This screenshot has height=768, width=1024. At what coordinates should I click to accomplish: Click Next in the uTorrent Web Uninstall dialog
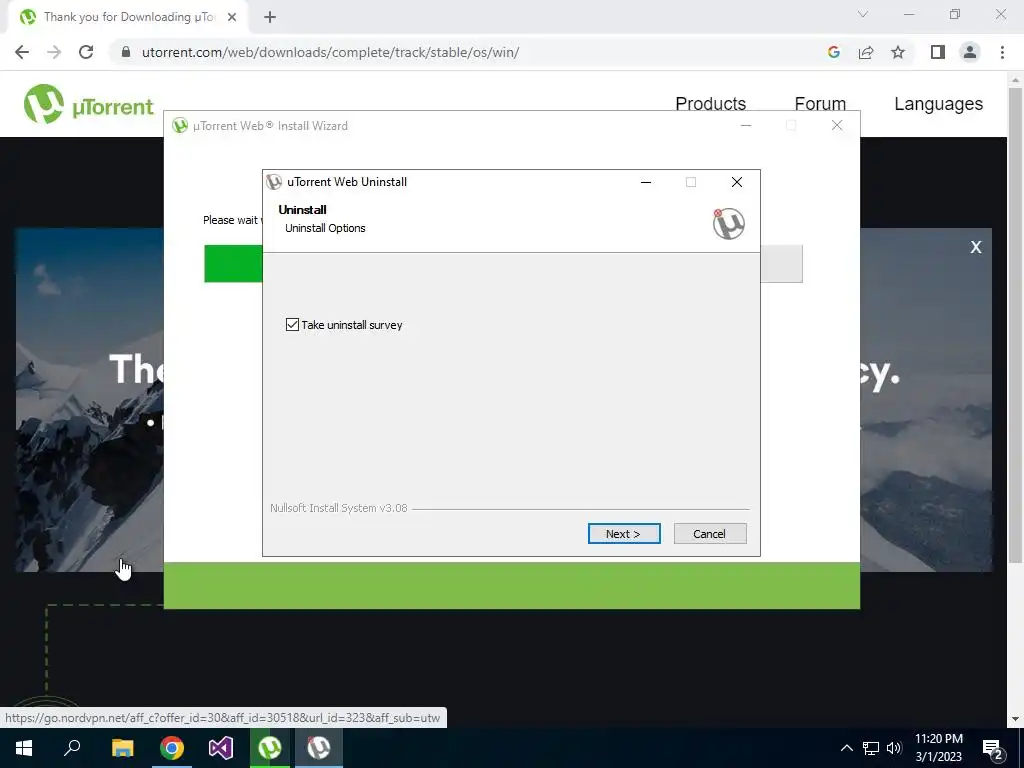(x=624, y=534)
